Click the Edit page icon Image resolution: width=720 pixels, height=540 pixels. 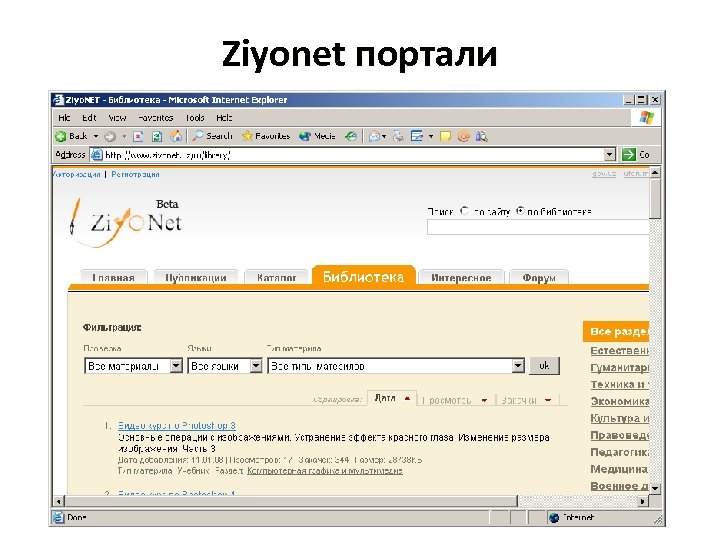(417, 136)
